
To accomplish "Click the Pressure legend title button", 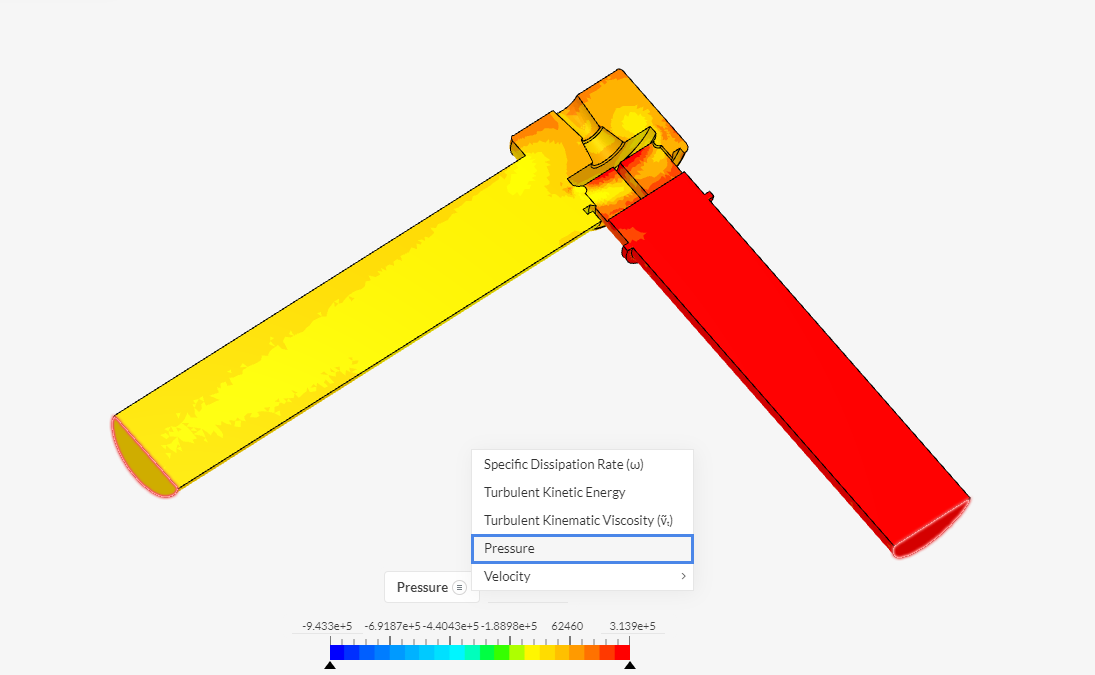I will [421, 587].
